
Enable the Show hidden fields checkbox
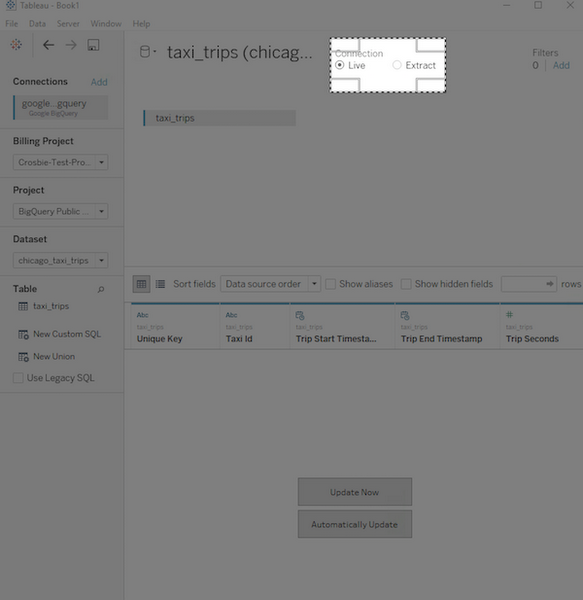click(x=406, y=284)
